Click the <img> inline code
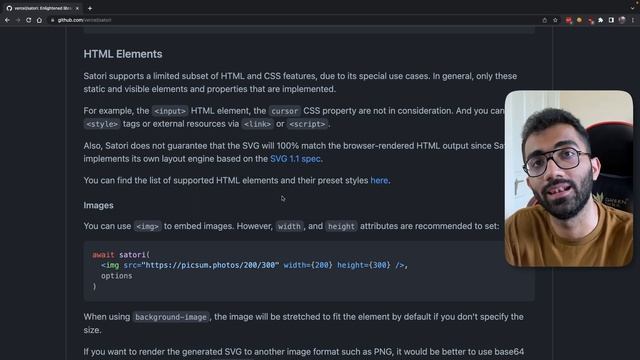Screen dimensions: 640x360 [147, 227]
